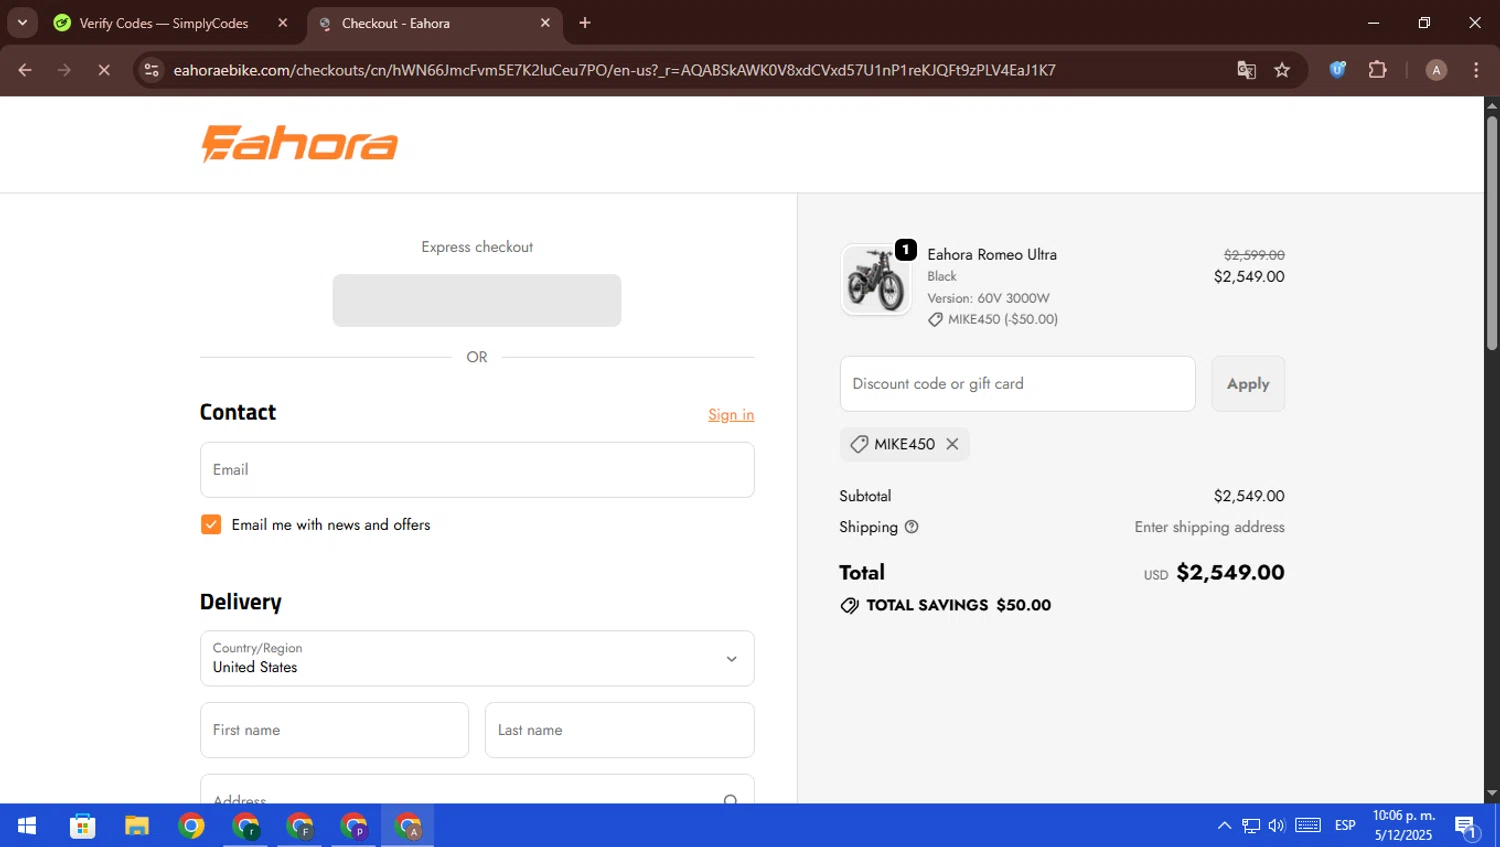Click the Shipping help question icon

[x=911, y=527]
